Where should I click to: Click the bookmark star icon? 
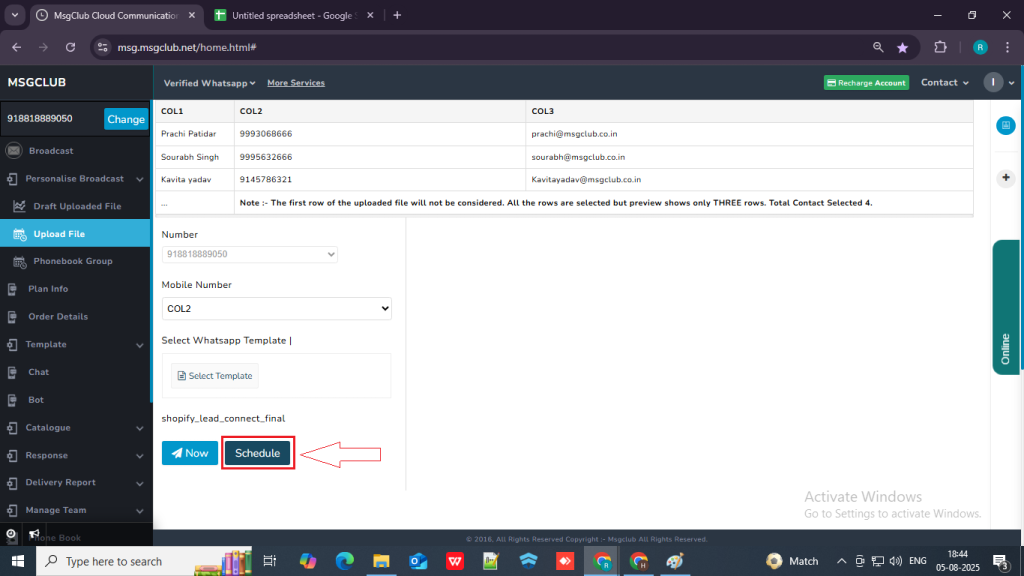pos(903,47)
